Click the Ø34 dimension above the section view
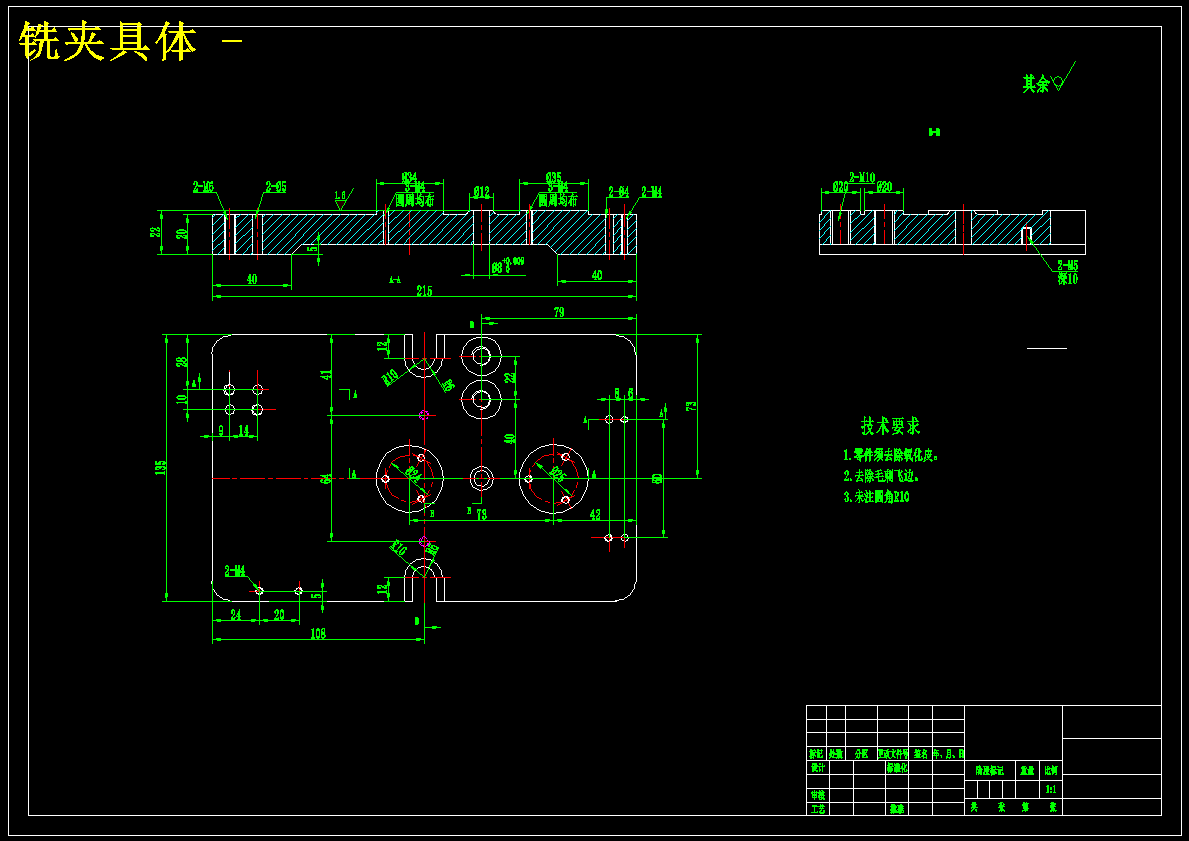Image resolution: width=1189 pixels, height=841 pixels. point(409,177)
